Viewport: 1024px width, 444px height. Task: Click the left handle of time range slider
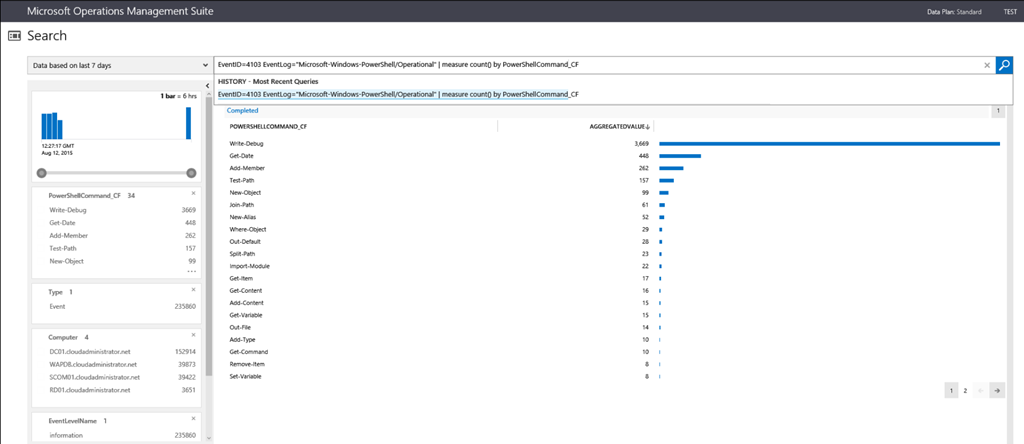(x=42, y=172)
